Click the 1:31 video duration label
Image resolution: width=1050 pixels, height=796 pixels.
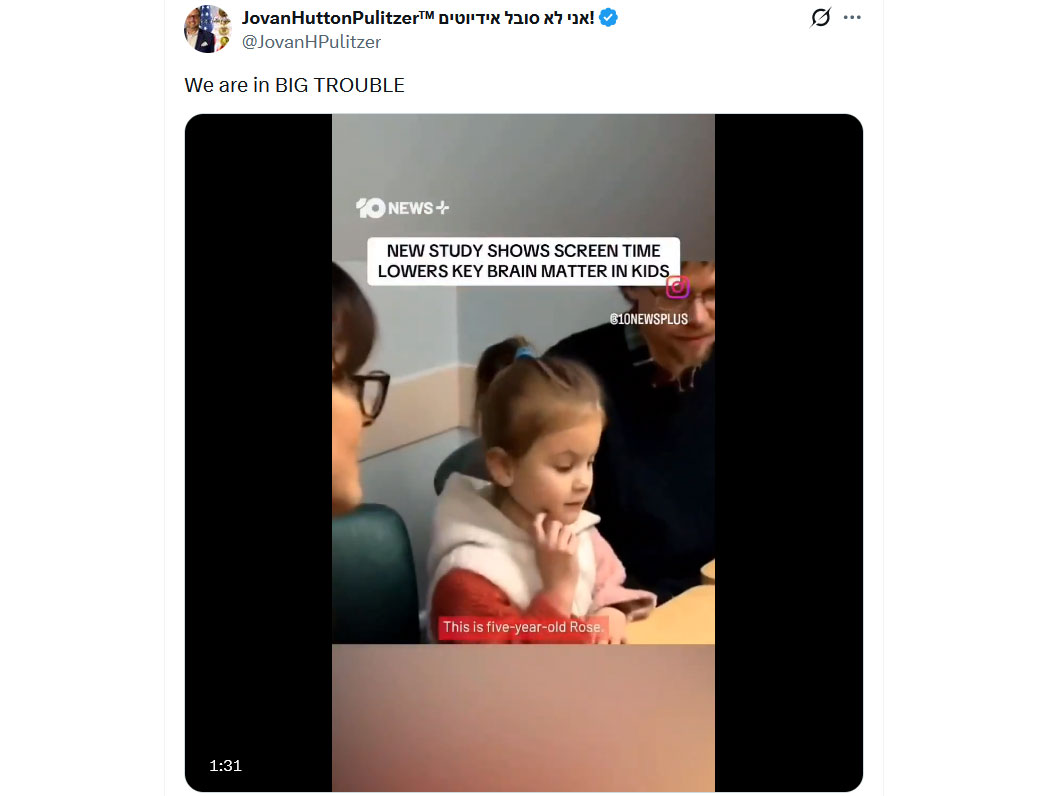(x=225, y=765)
